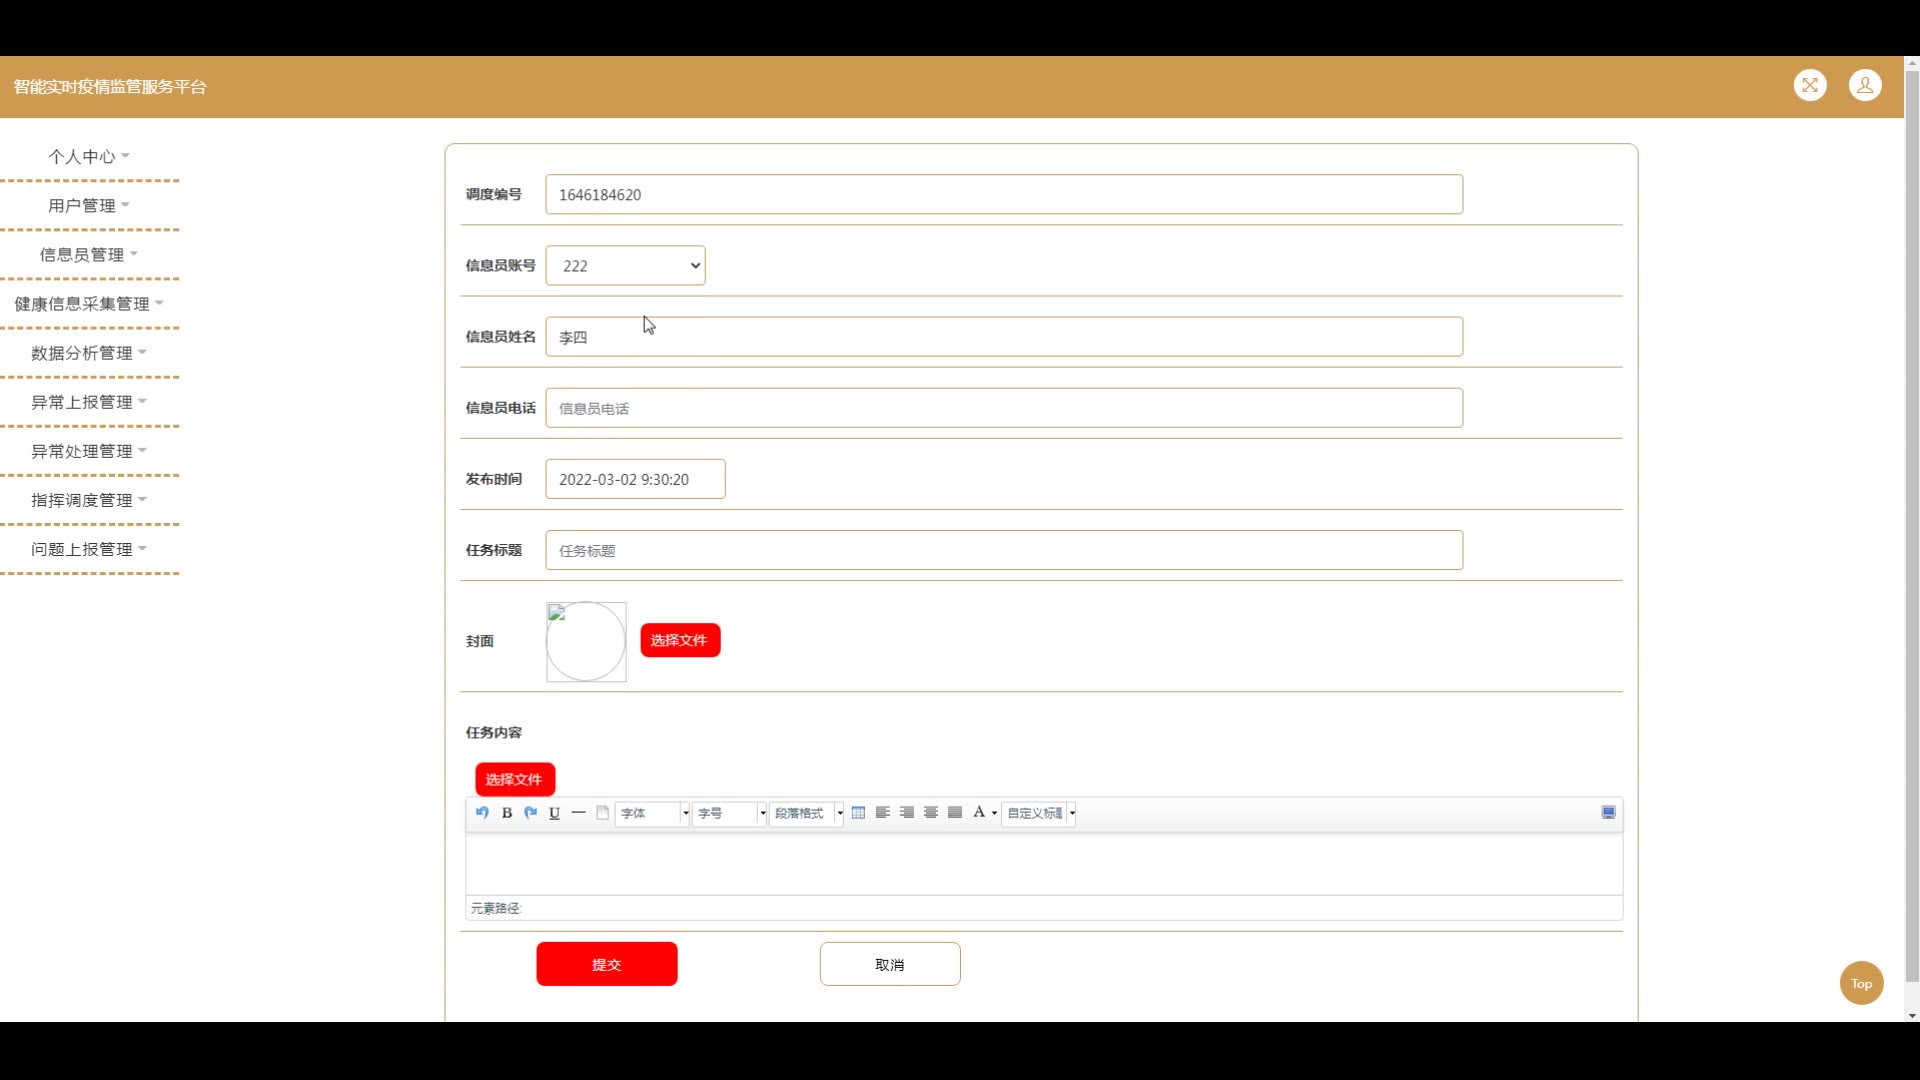
Task: Insert a table with the table icon
Action: (859, 813)
